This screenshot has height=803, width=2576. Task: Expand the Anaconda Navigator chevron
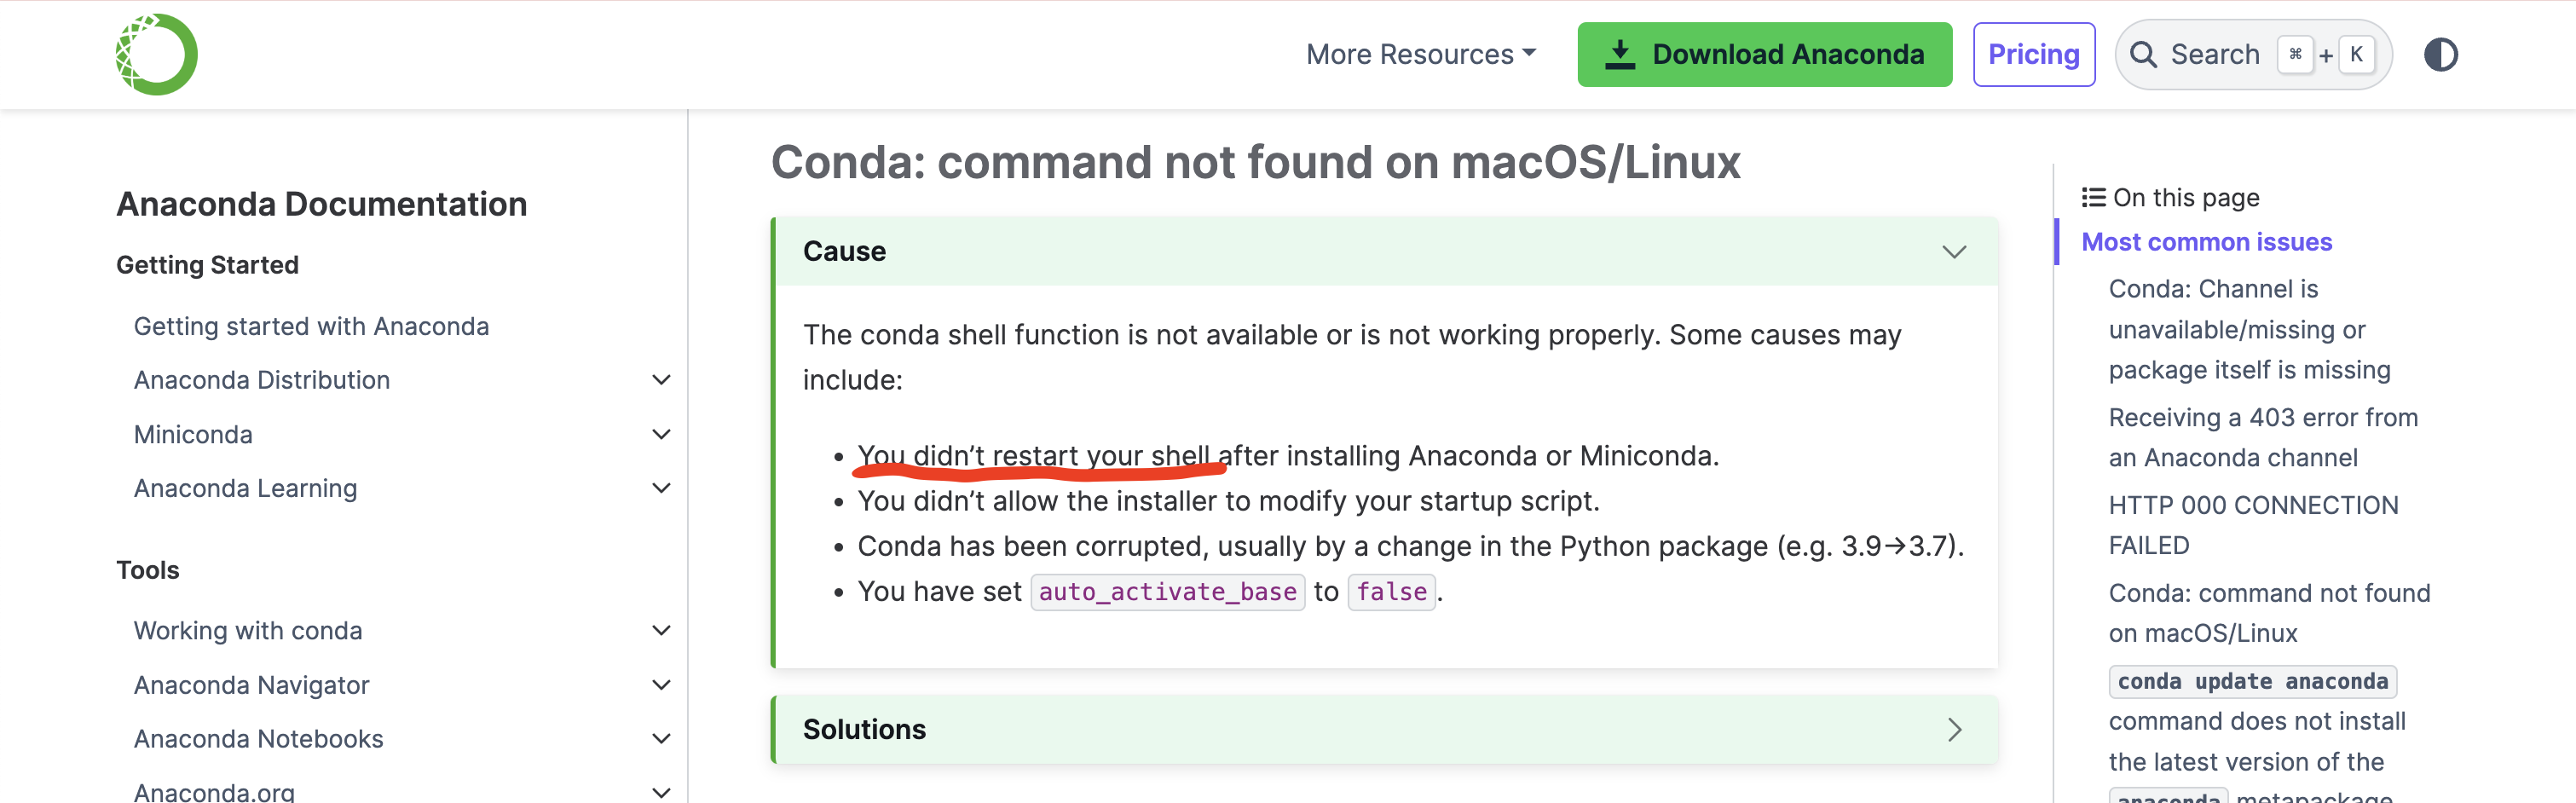[x=661, y=685]
